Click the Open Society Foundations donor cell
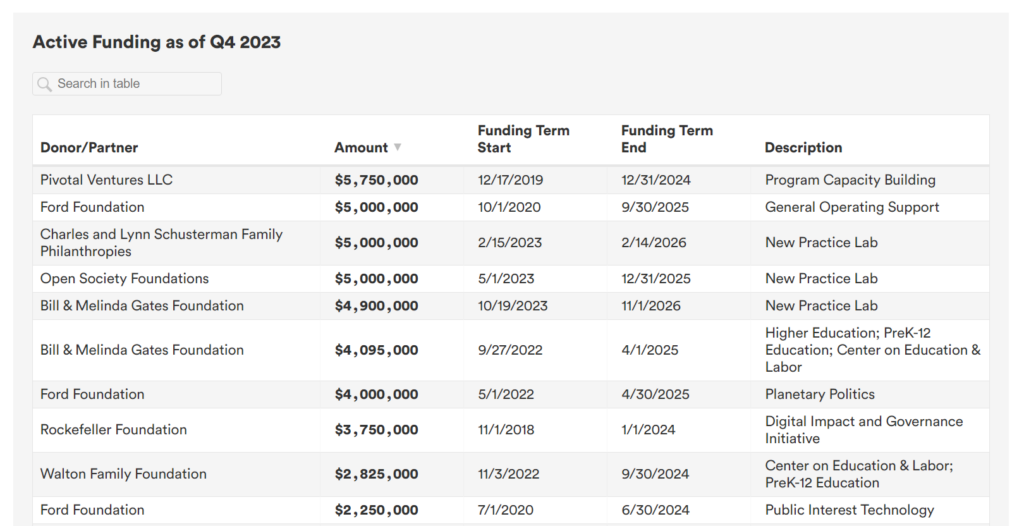This screenshot has width=1024, height=526. point(125,278)
